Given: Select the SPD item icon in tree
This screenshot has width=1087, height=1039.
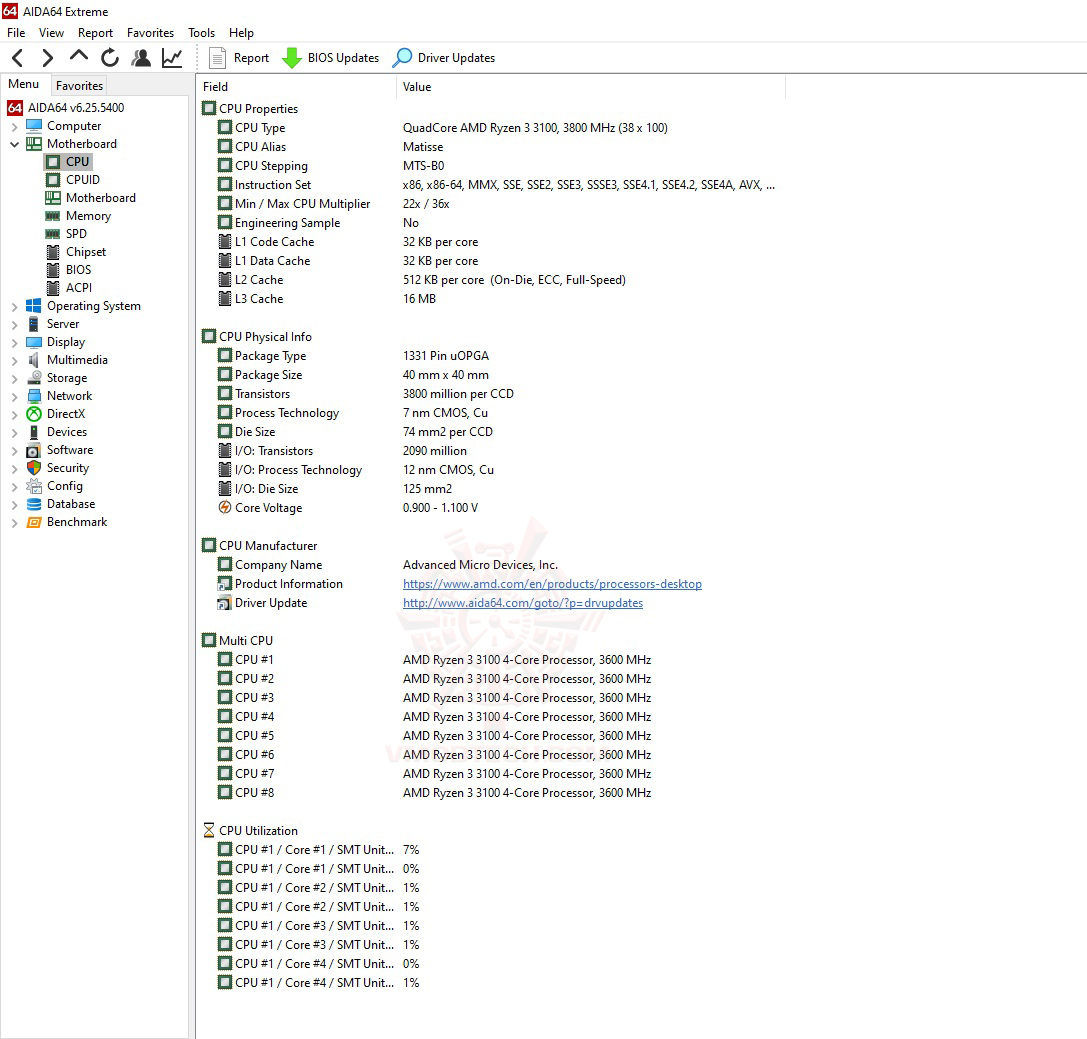Looking at the screenshot, I should (53, 234).
